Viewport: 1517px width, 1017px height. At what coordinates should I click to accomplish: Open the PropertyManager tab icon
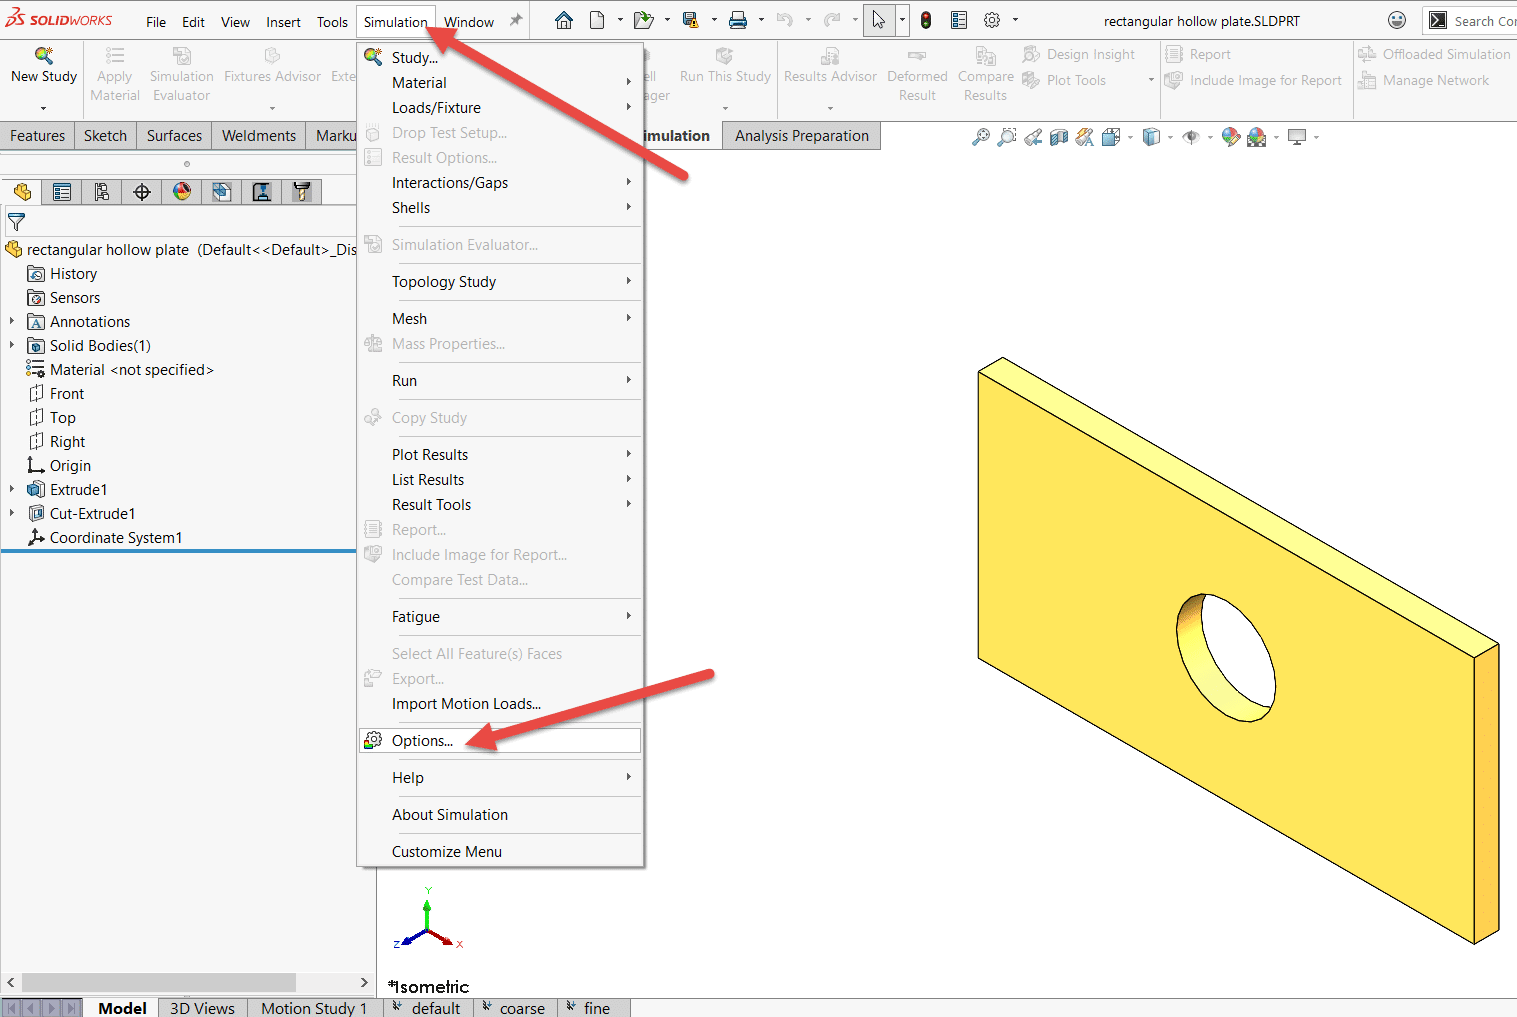tap(62, 192)
